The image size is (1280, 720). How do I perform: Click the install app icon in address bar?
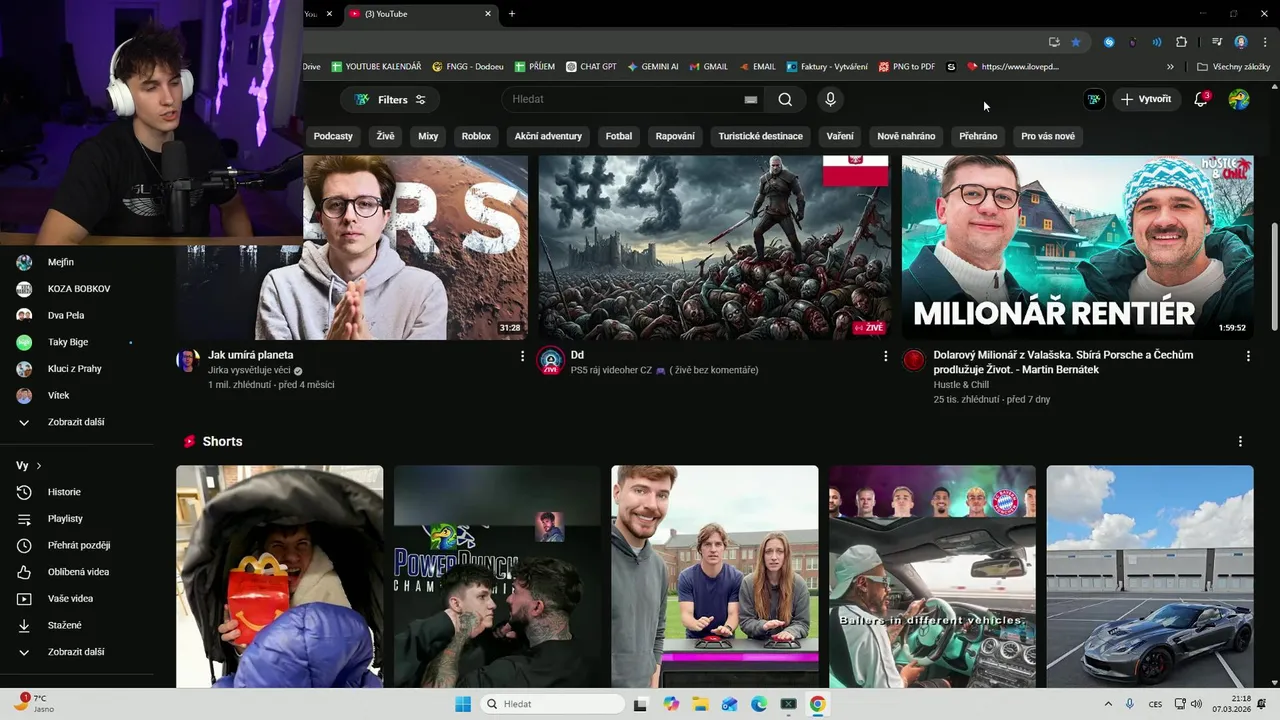pyautogui.click(x=1054, y=42)
